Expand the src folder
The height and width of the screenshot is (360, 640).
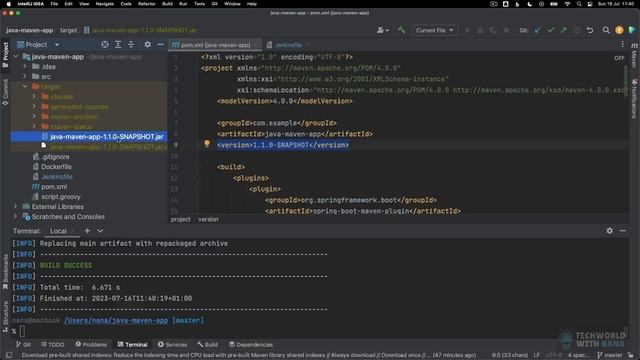pos(25,76)
